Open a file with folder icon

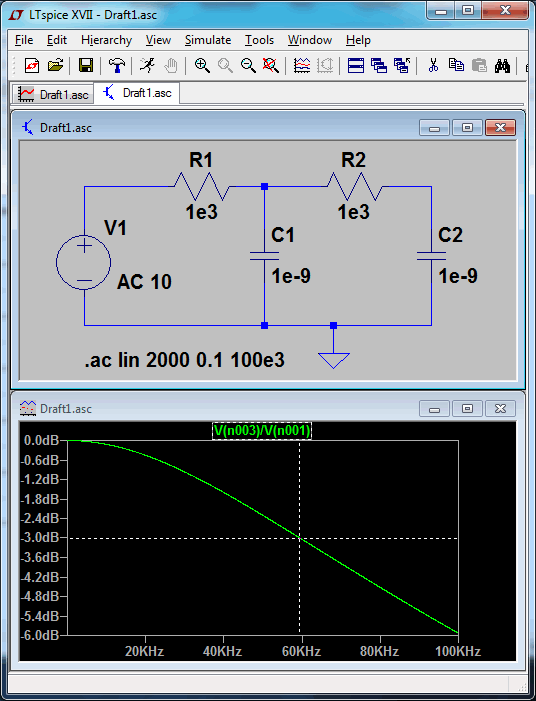(x=55, y=65)
